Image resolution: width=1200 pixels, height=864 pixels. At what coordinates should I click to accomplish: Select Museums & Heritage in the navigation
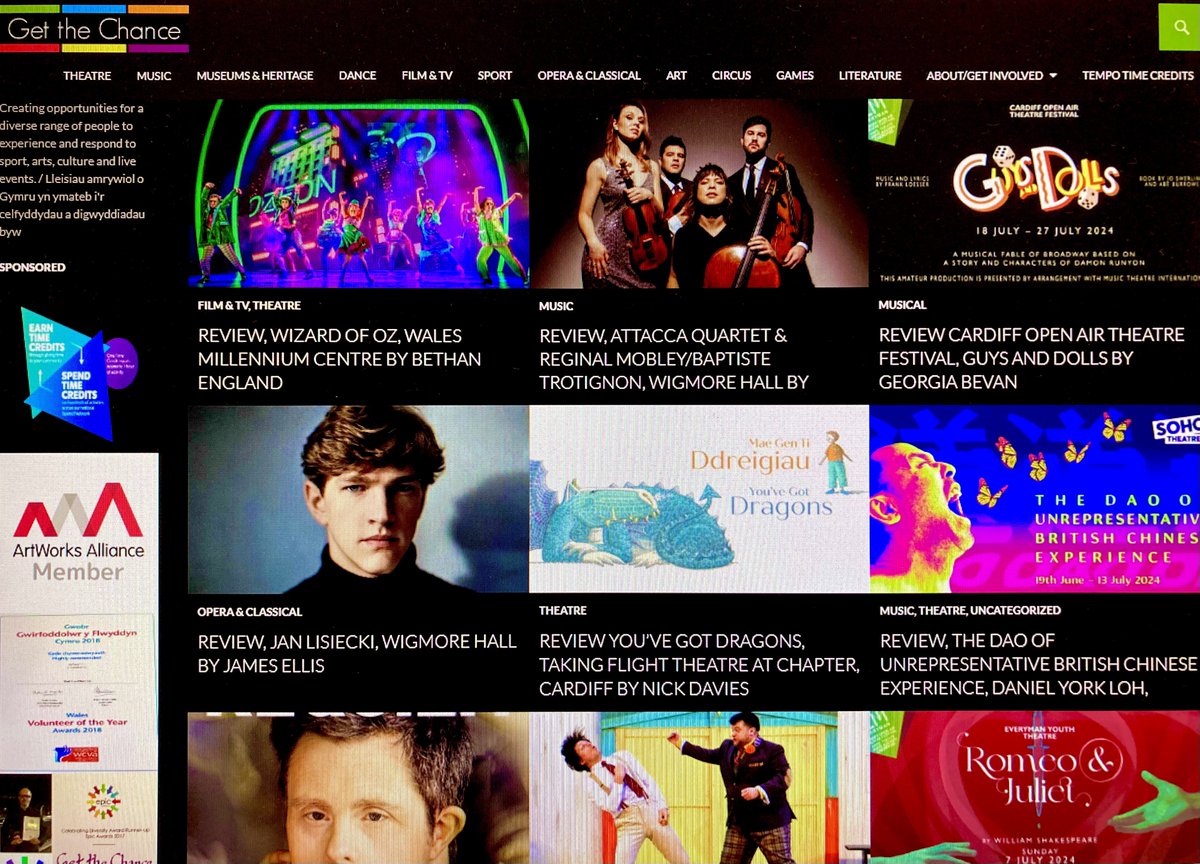tap(254, 76)
